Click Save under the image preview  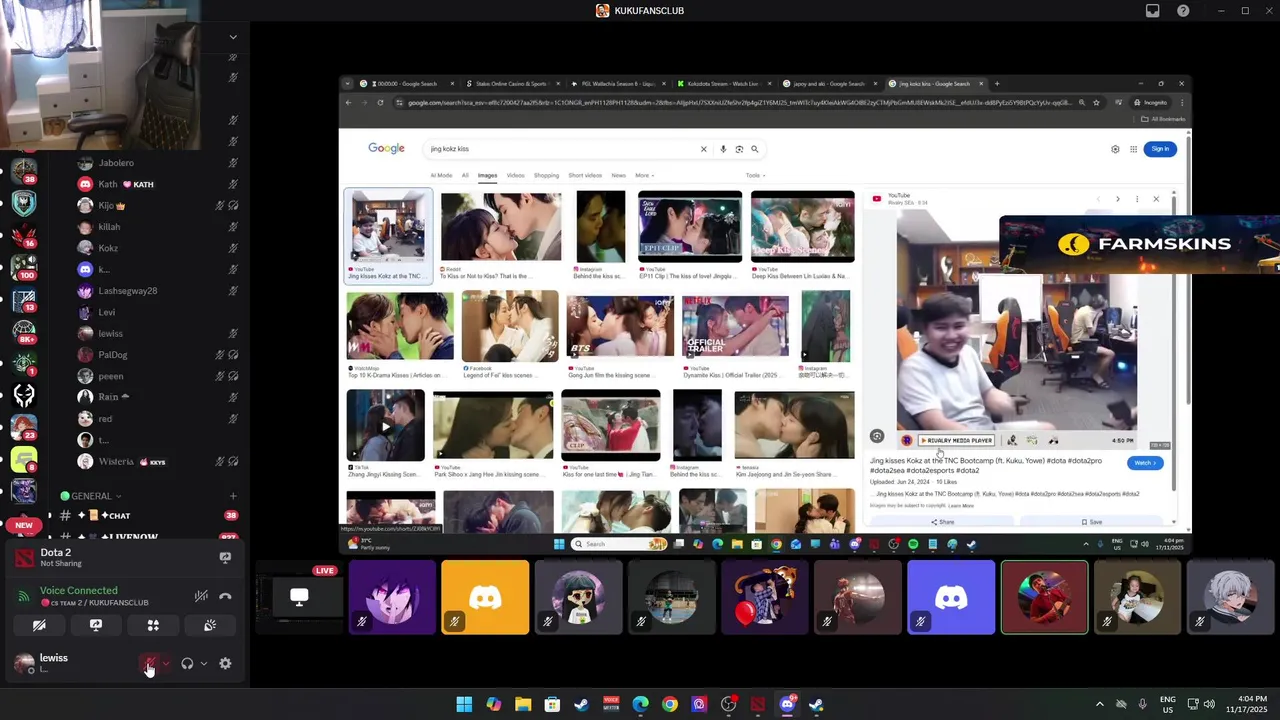(x=1091, y=522)
